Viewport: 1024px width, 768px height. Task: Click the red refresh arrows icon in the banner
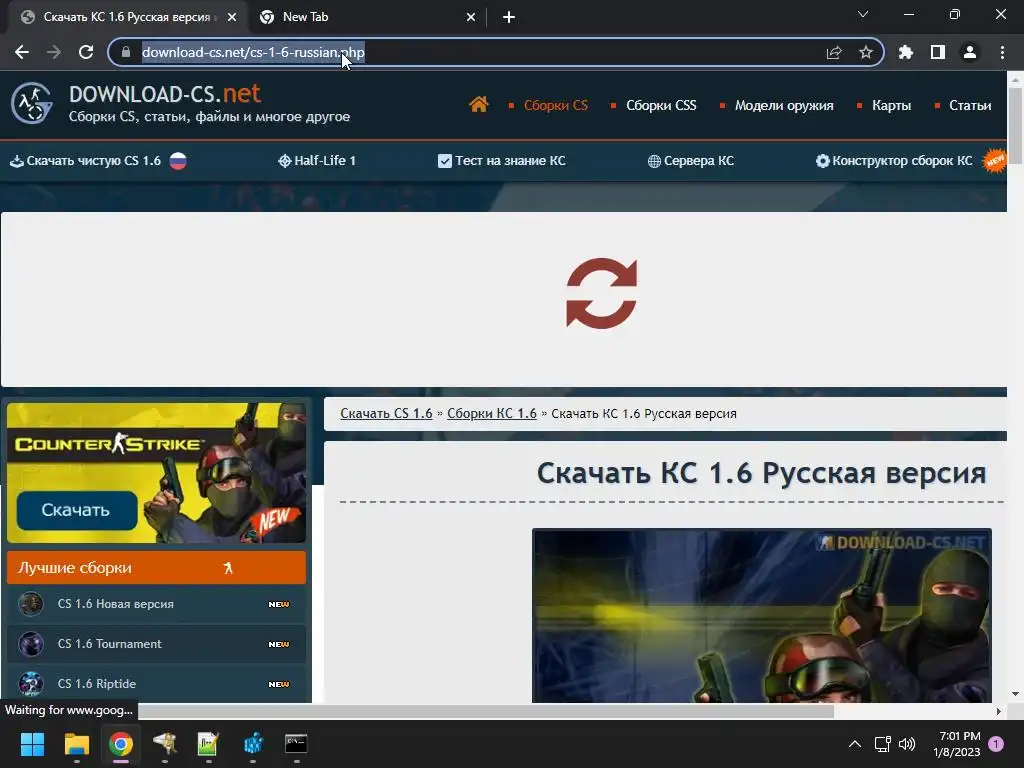pyautogui.click(x=601, y=293)
